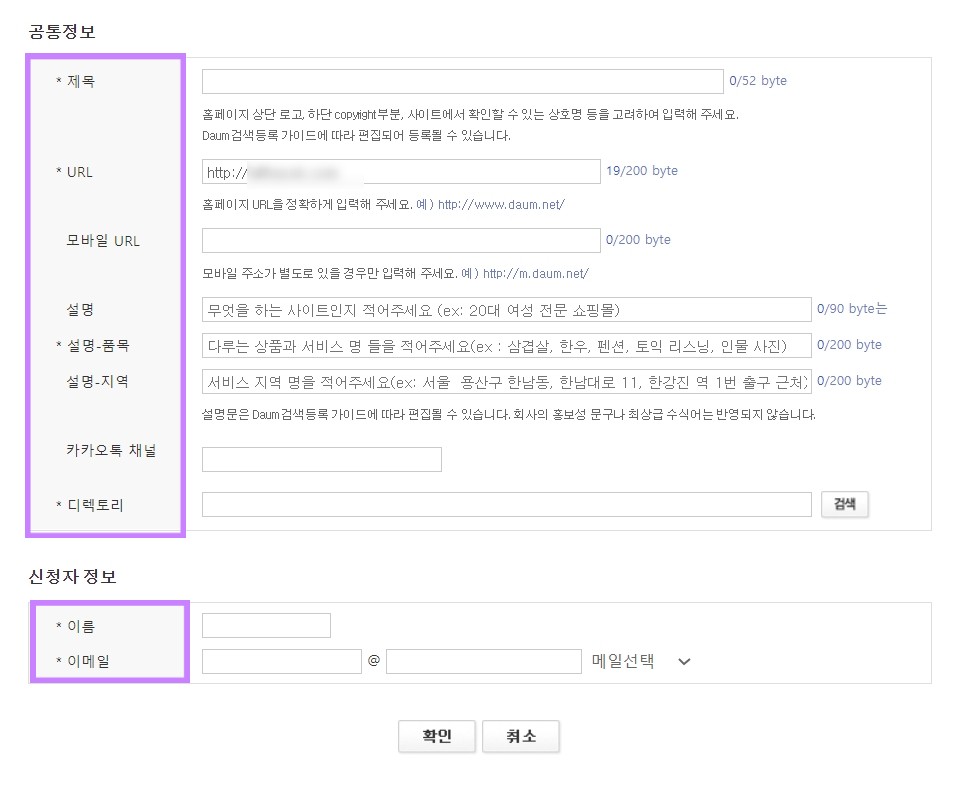This screenshot has width=970, height=787.
Task: Click the 확인 confirm button
Action: (x=437, y=736)
